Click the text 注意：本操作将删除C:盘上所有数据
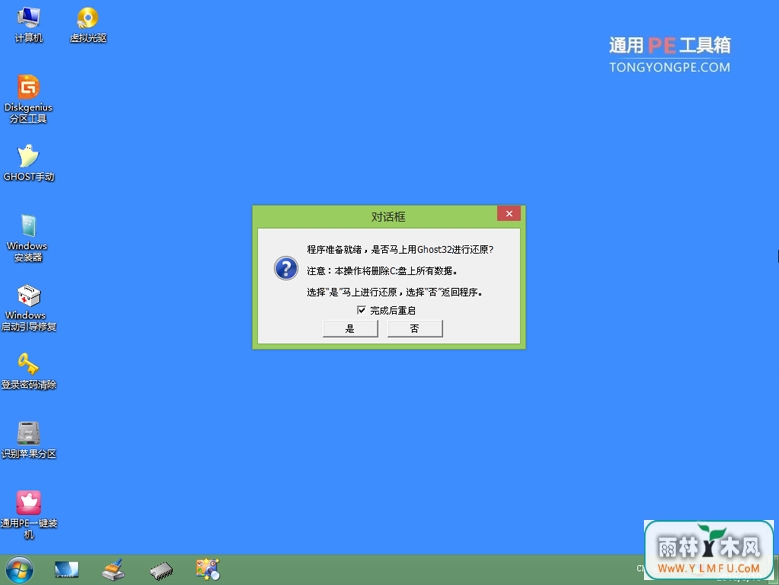This screenshot has height=585, width=779. click(382, 271)
